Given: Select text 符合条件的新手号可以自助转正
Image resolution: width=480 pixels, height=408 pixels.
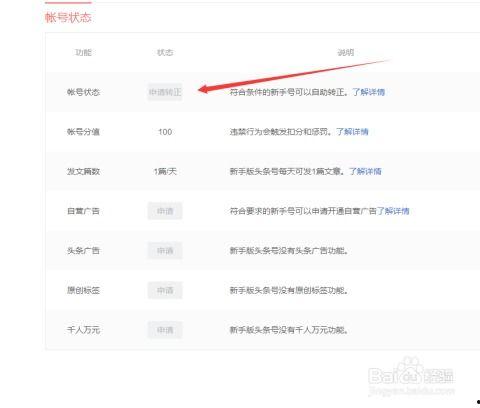Looking at the screenshot, I should coord(288,92).
